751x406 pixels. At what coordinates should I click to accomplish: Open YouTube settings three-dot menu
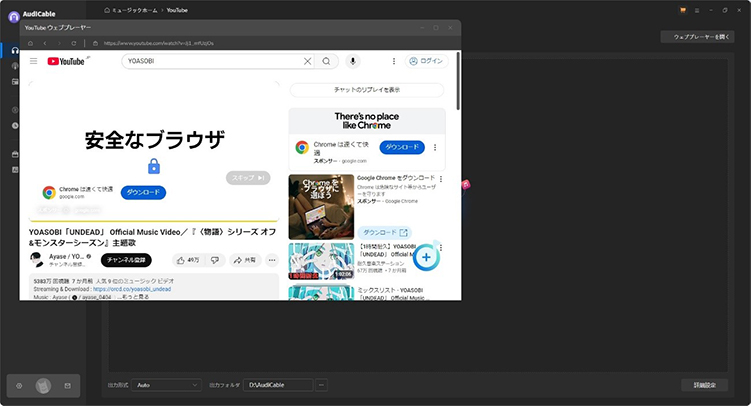(x=394, y=61)
